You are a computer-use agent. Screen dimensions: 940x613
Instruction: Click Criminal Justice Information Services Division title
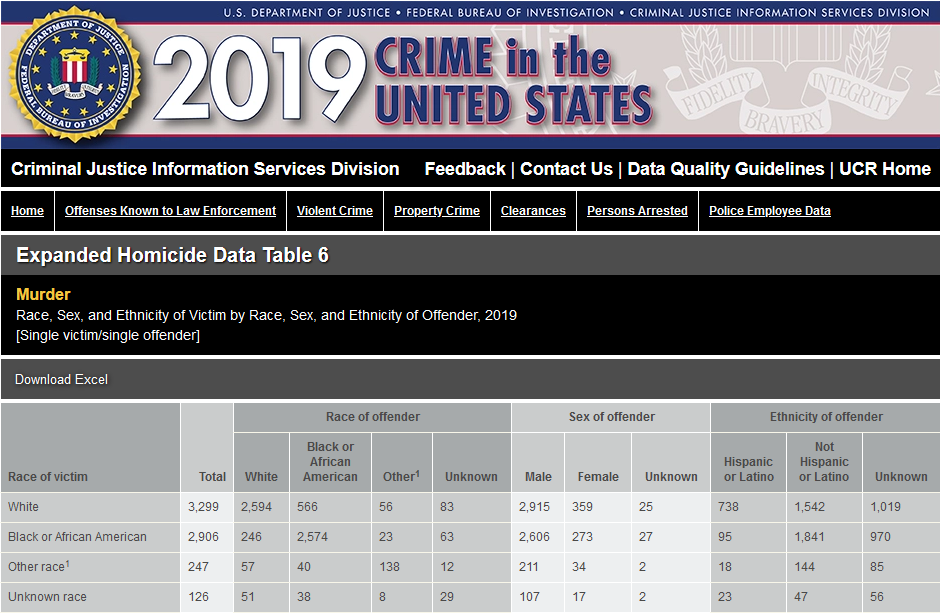tap(205, 169)
